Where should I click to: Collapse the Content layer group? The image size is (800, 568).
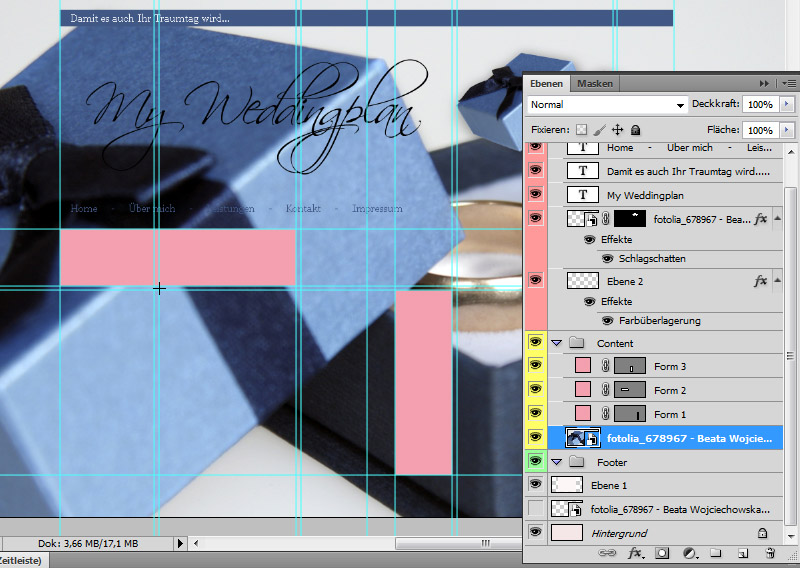(557, 343)
